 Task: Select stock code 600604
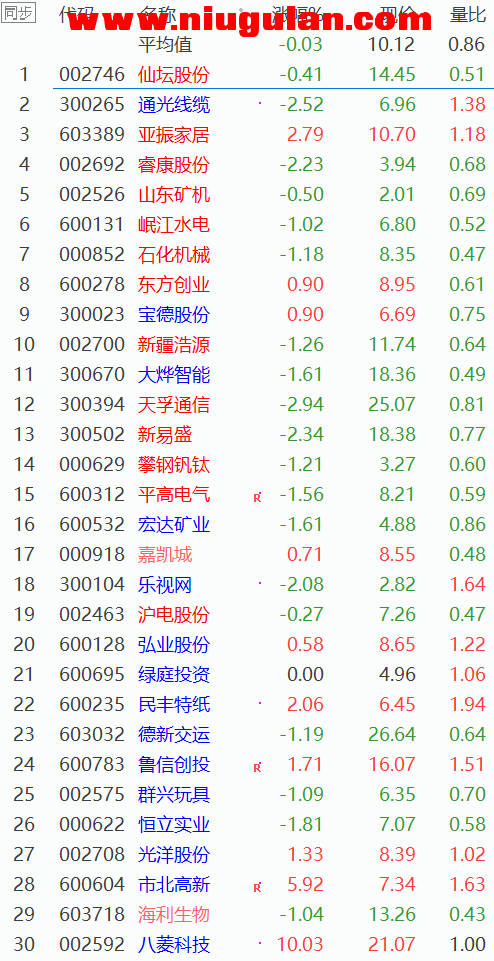pyautogui.click(x=92, y=884)
